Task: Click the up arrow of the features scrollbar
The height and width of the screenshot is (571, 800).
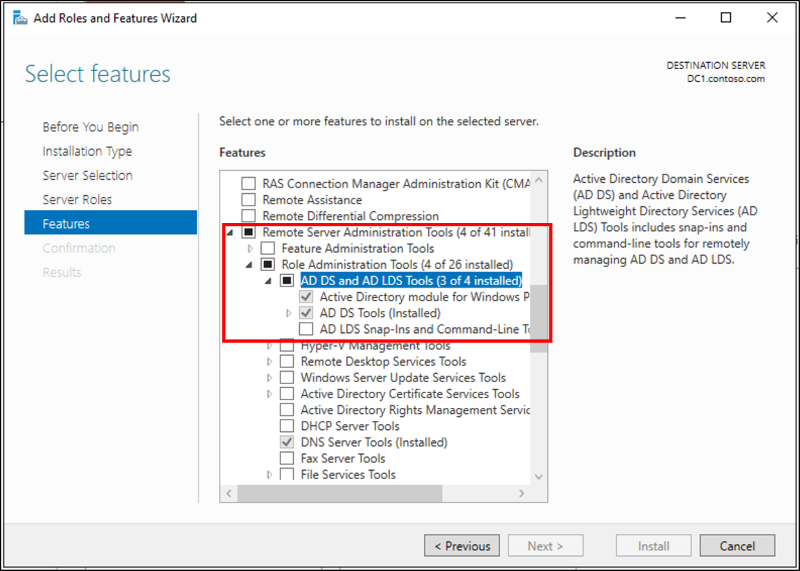Action: click(539, 180)
